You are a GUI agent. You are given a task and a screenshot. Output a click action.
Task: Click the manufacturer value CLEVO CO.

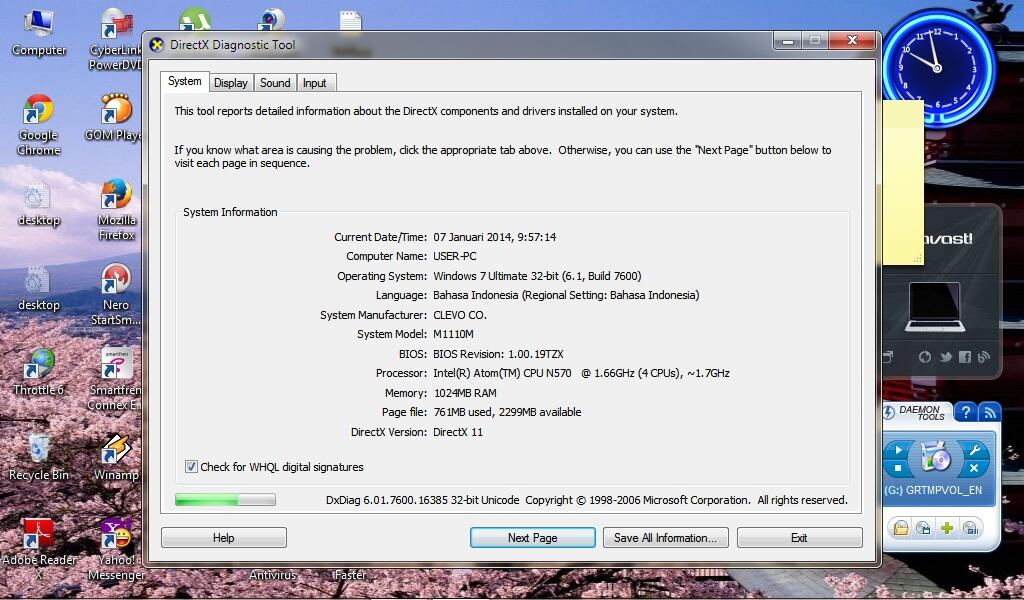click(x=460, y=315)
